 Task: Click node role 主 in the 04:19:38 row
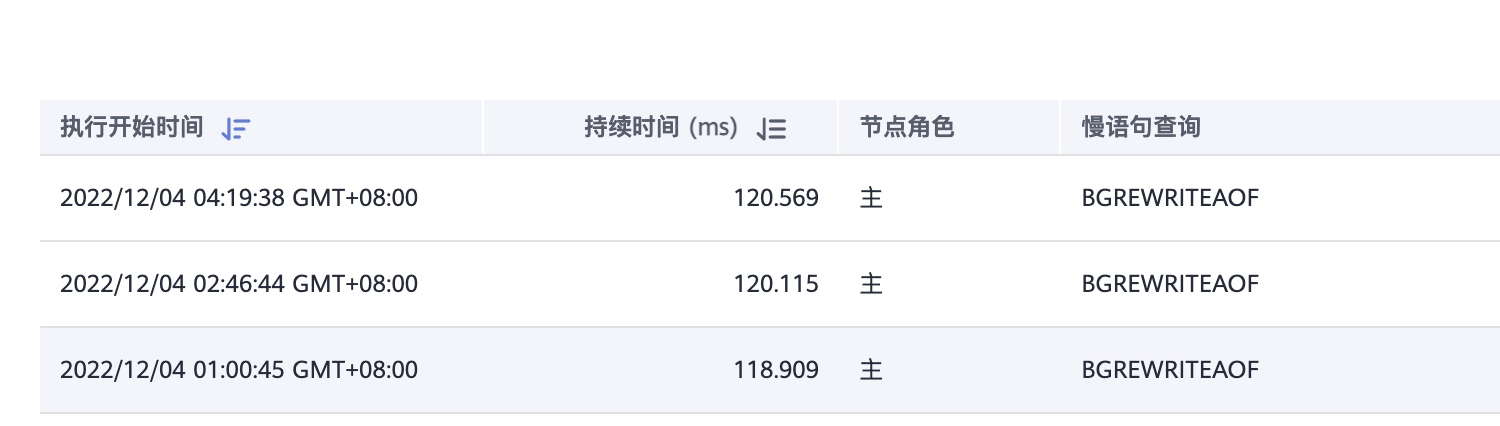coord(871,198)
